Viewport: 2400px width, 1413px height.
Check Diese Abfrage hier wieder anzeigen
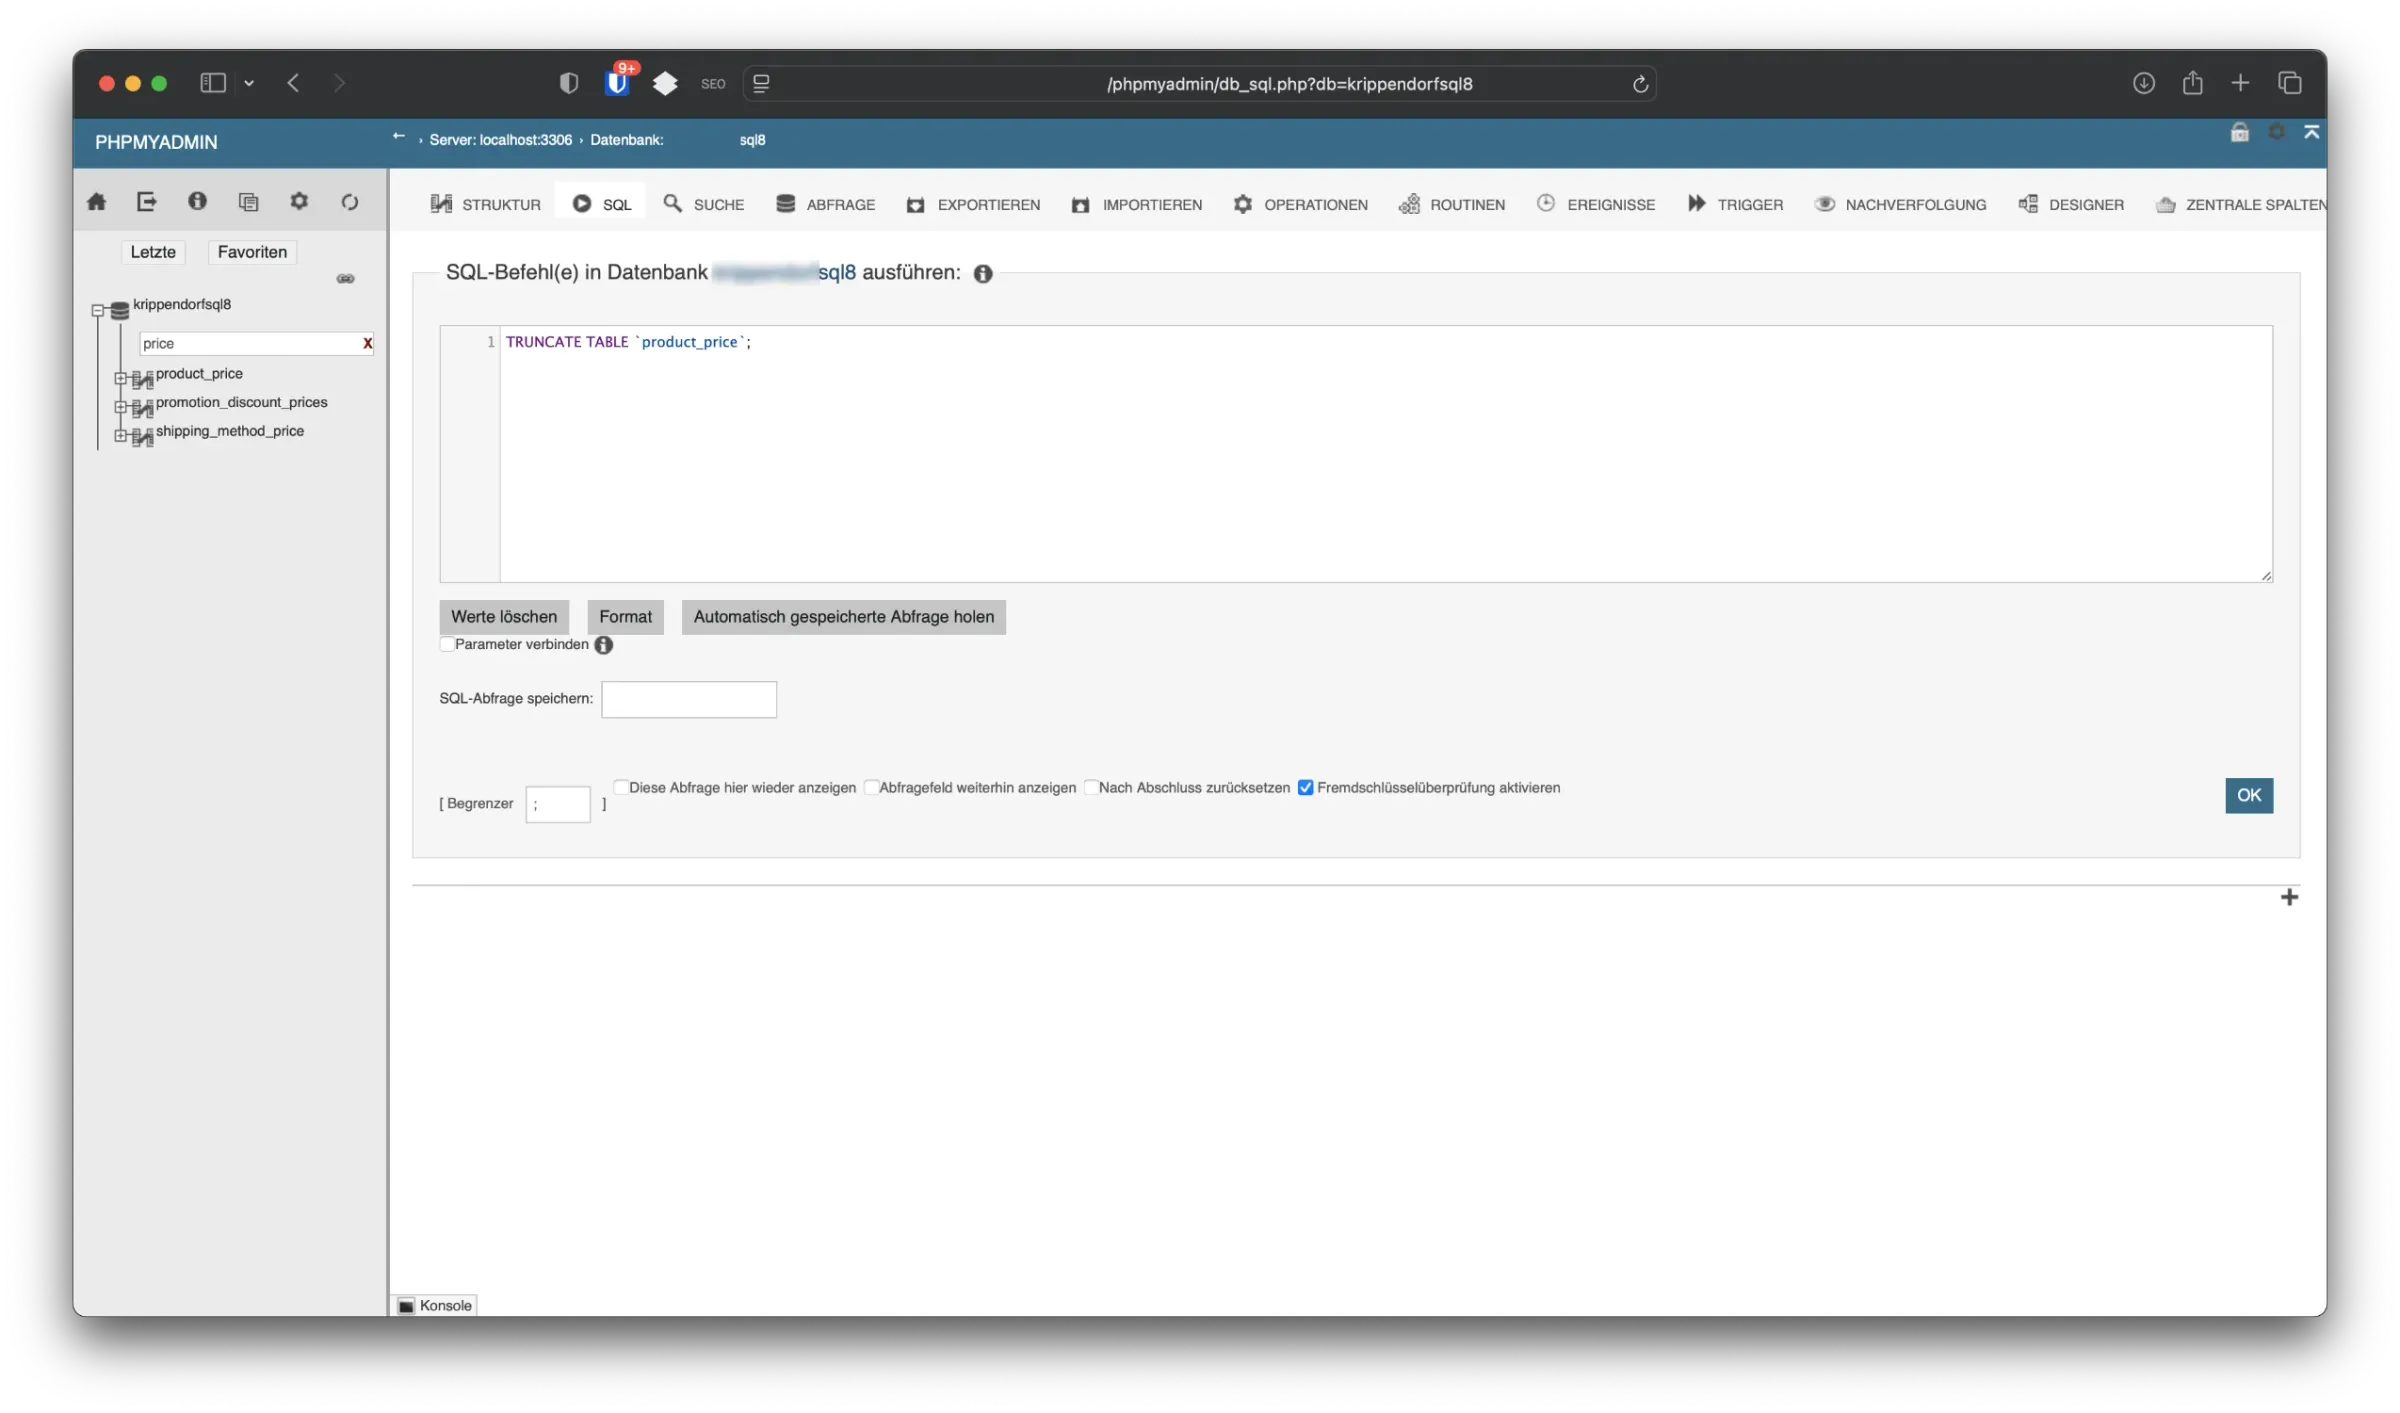tap(621, 787)
